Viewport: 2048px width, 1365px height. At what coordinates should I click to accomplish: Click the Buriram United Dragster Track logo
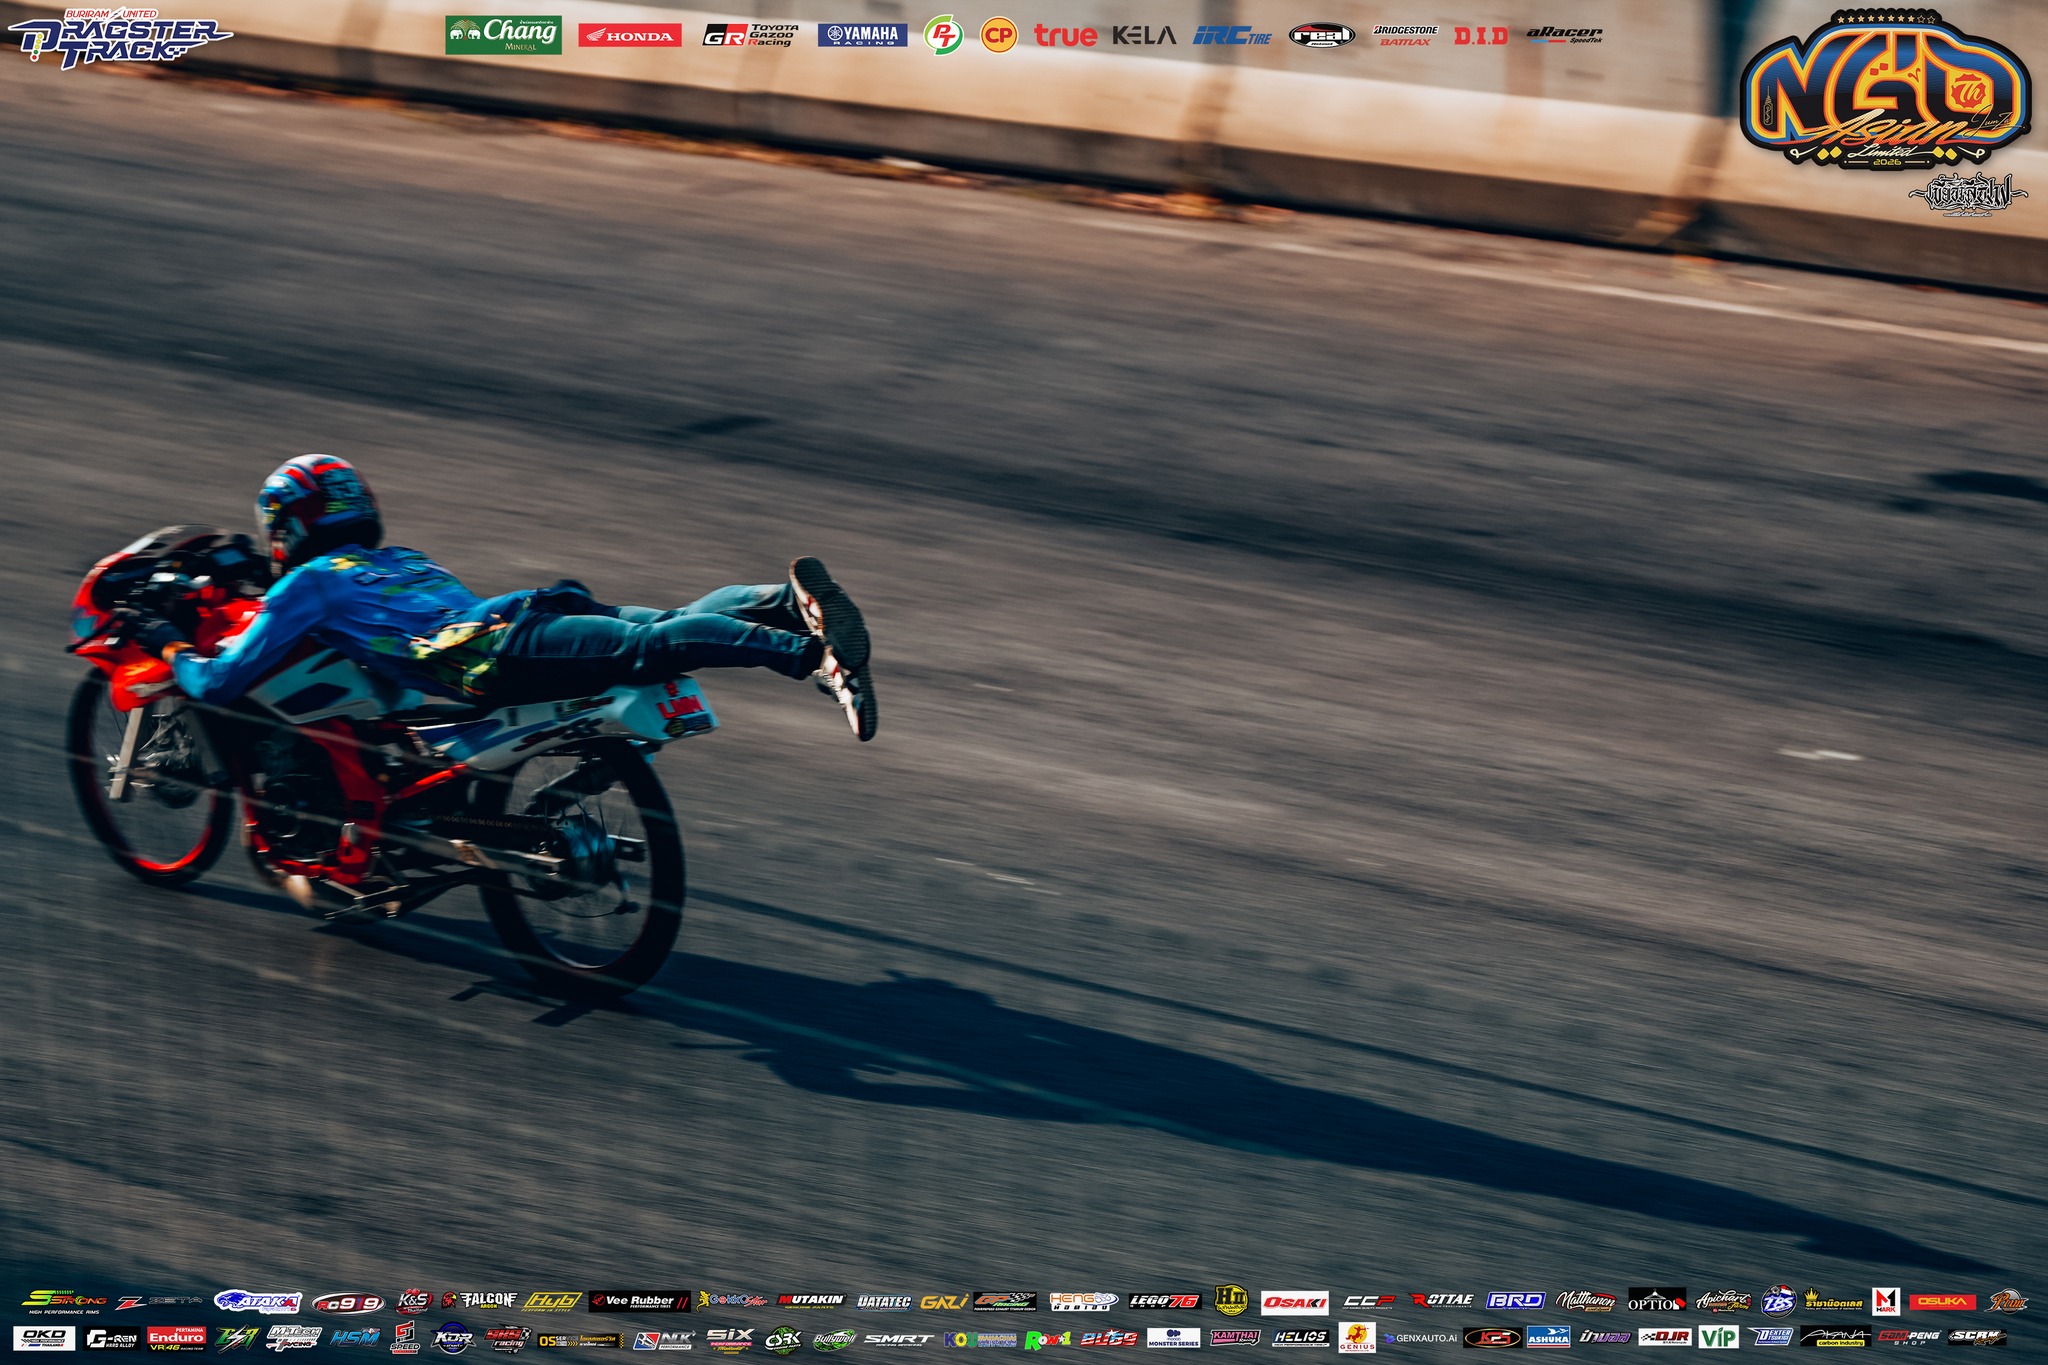pos(120,38)
